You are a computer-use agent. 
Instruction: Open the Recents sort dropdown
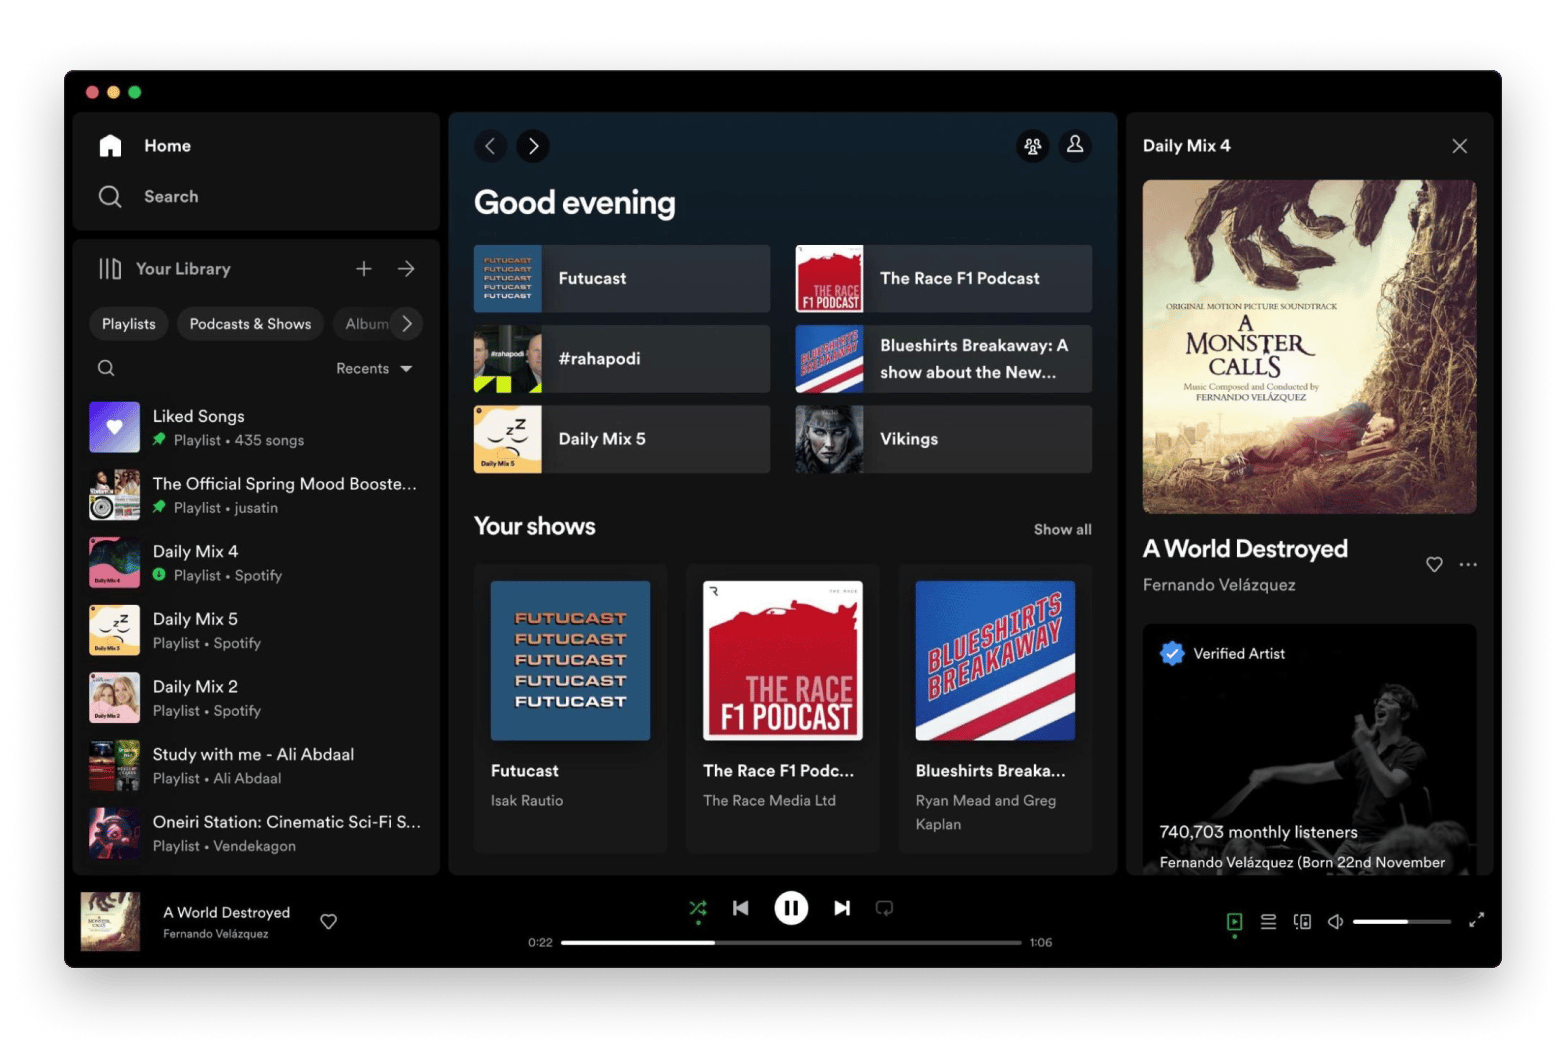(374, 368)
